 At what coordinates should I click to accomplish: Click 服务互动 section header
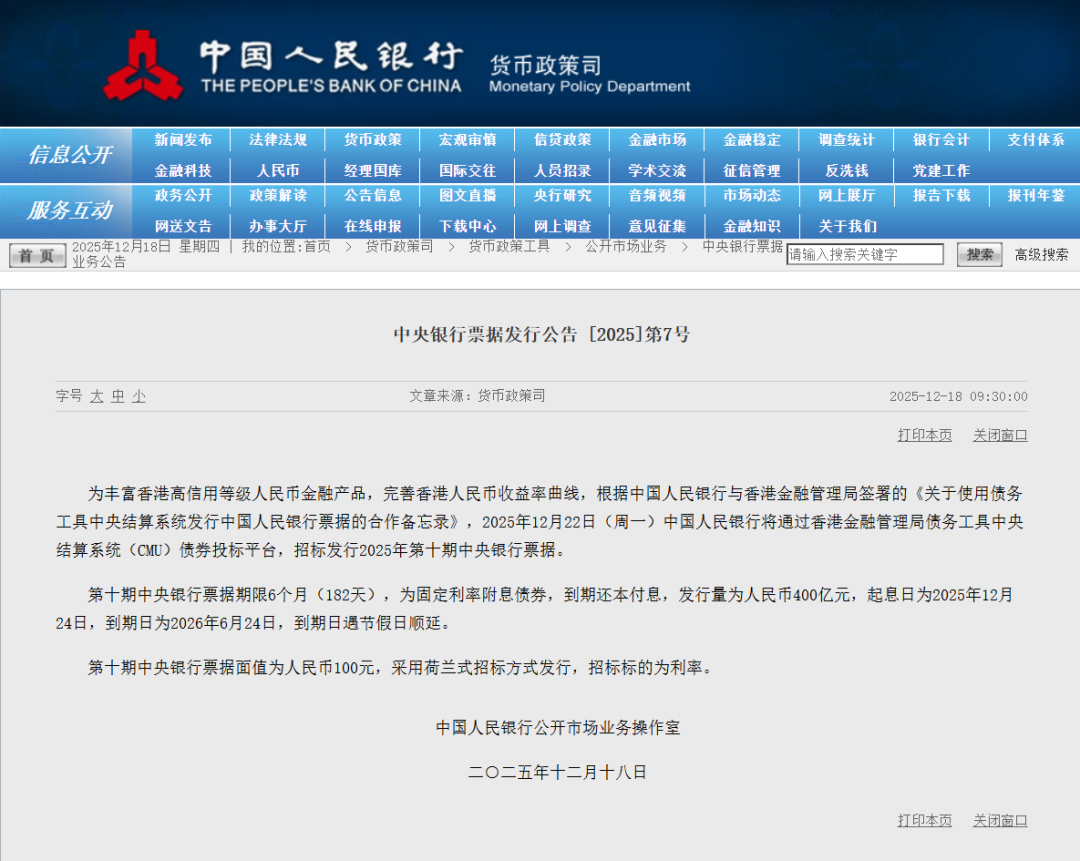pos(68,211)
